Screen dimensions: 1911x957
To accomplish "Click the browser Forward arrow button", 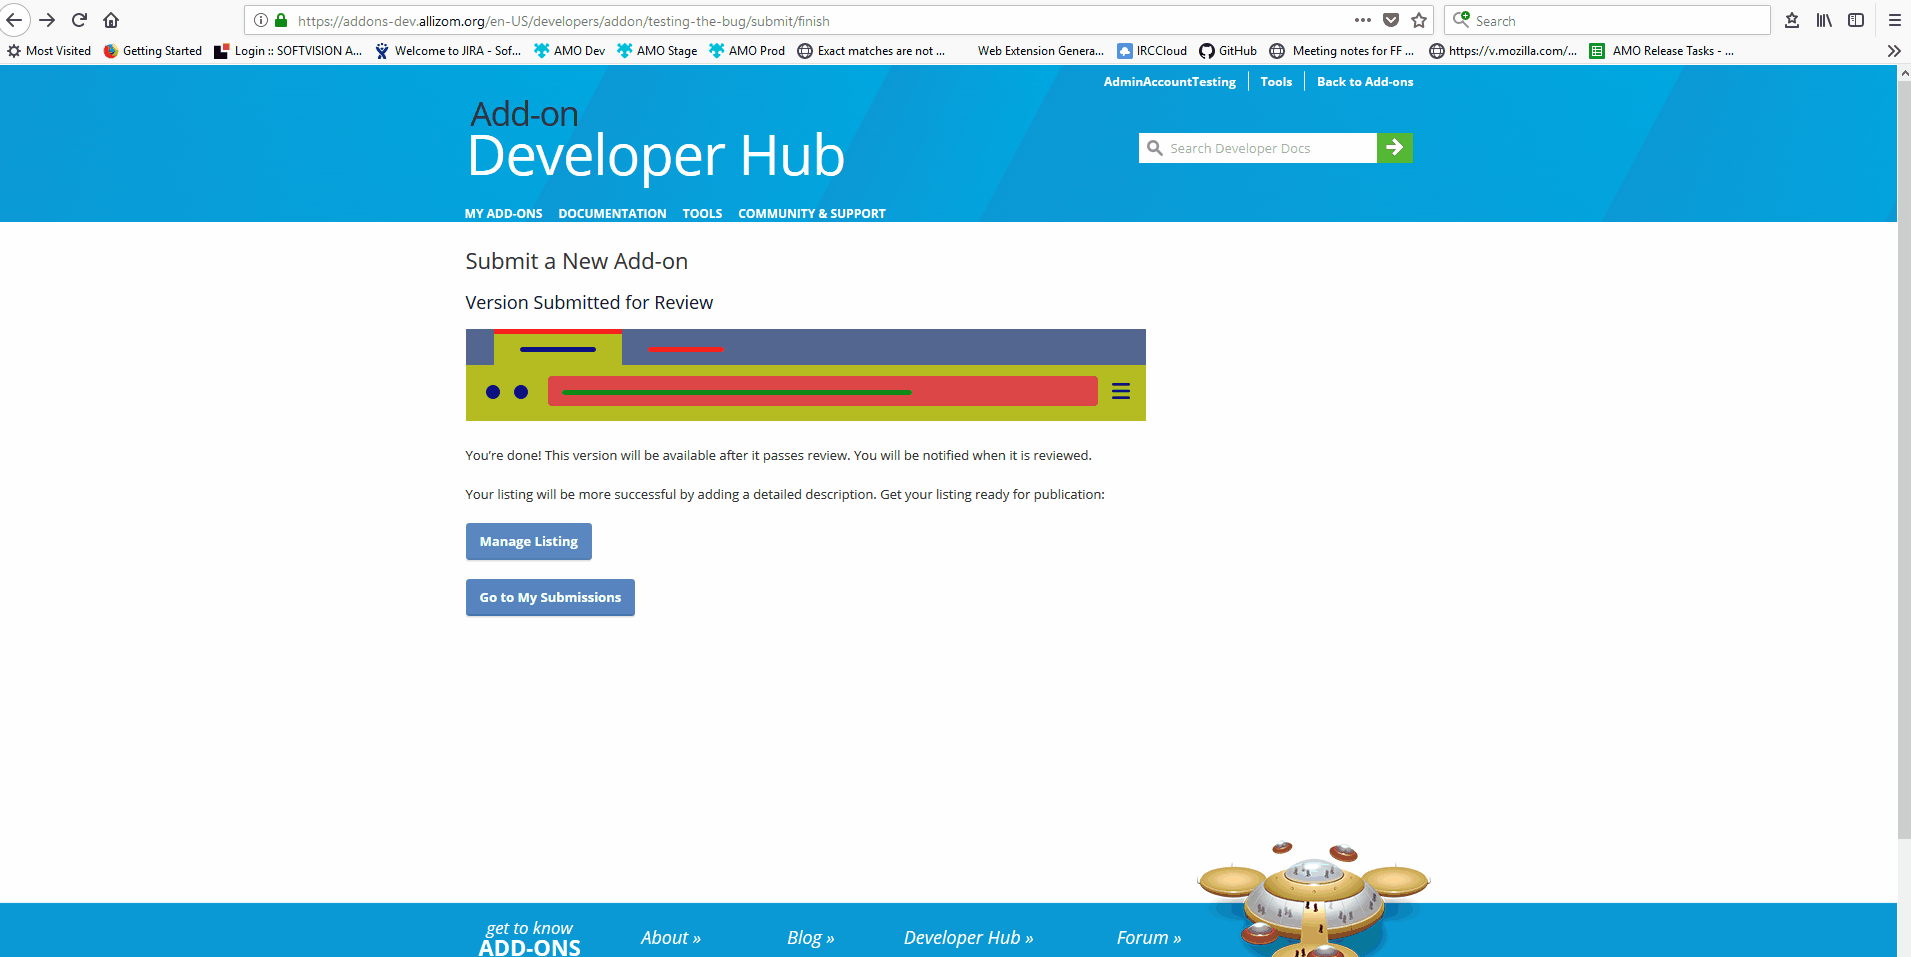I will pos(47,20).
